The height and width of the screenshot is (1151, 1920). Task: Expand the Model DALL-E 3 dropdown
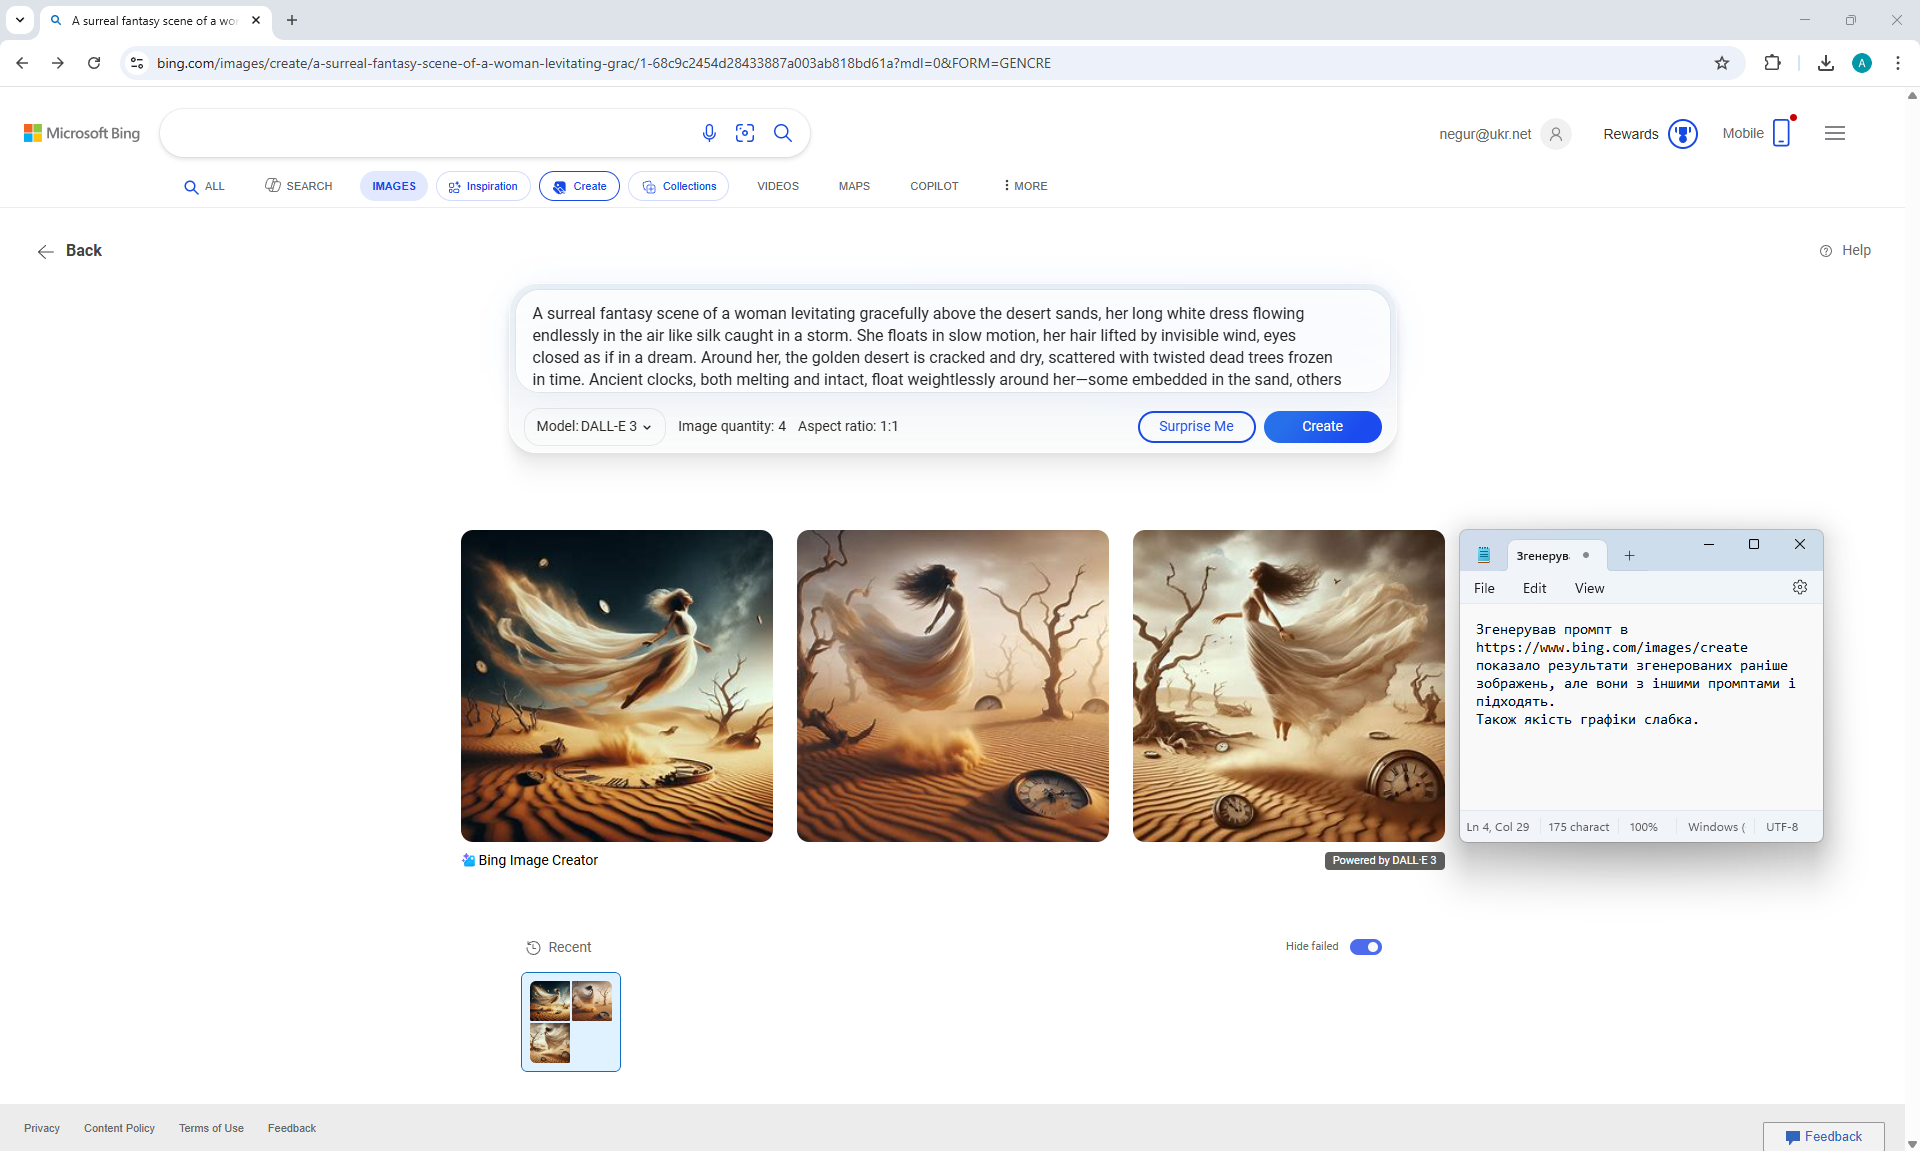click(x=594, y=427)
